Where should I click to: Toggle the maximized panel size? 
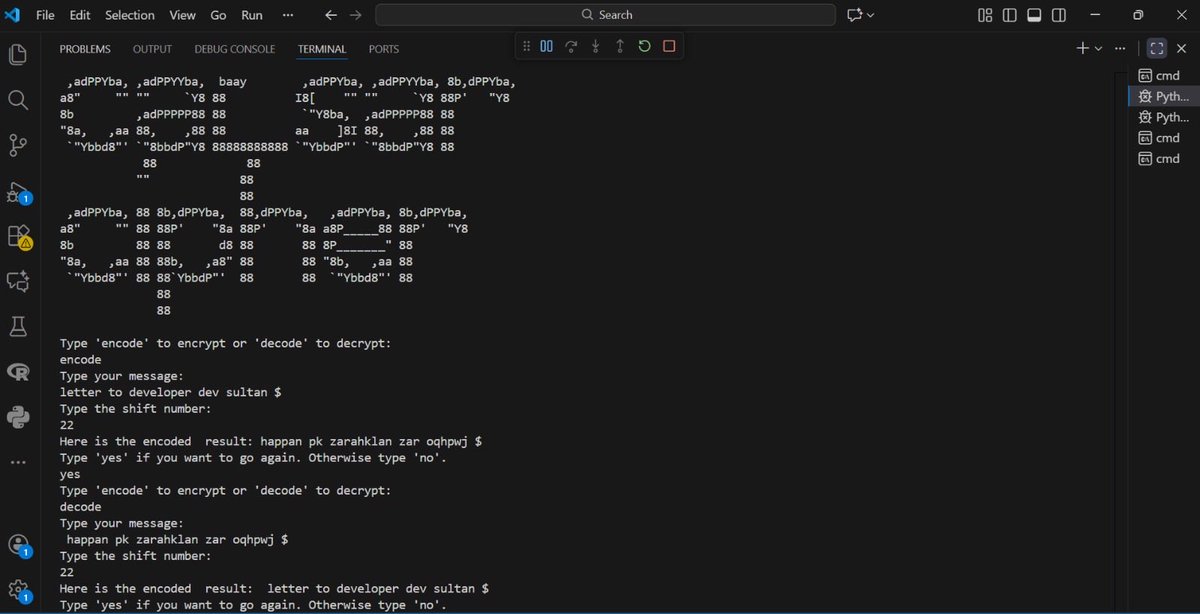coord(1157,48)
